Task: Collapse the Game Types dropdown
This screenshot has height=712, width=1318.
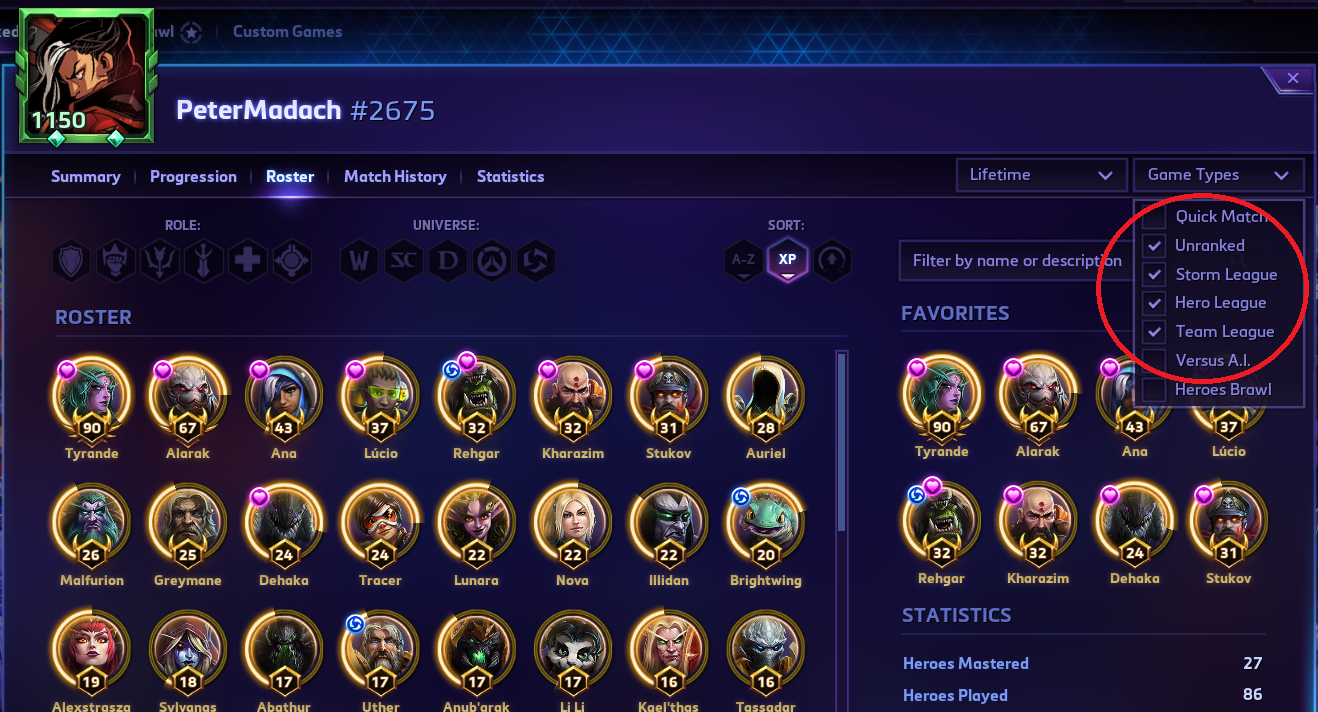Action: 1218,175
